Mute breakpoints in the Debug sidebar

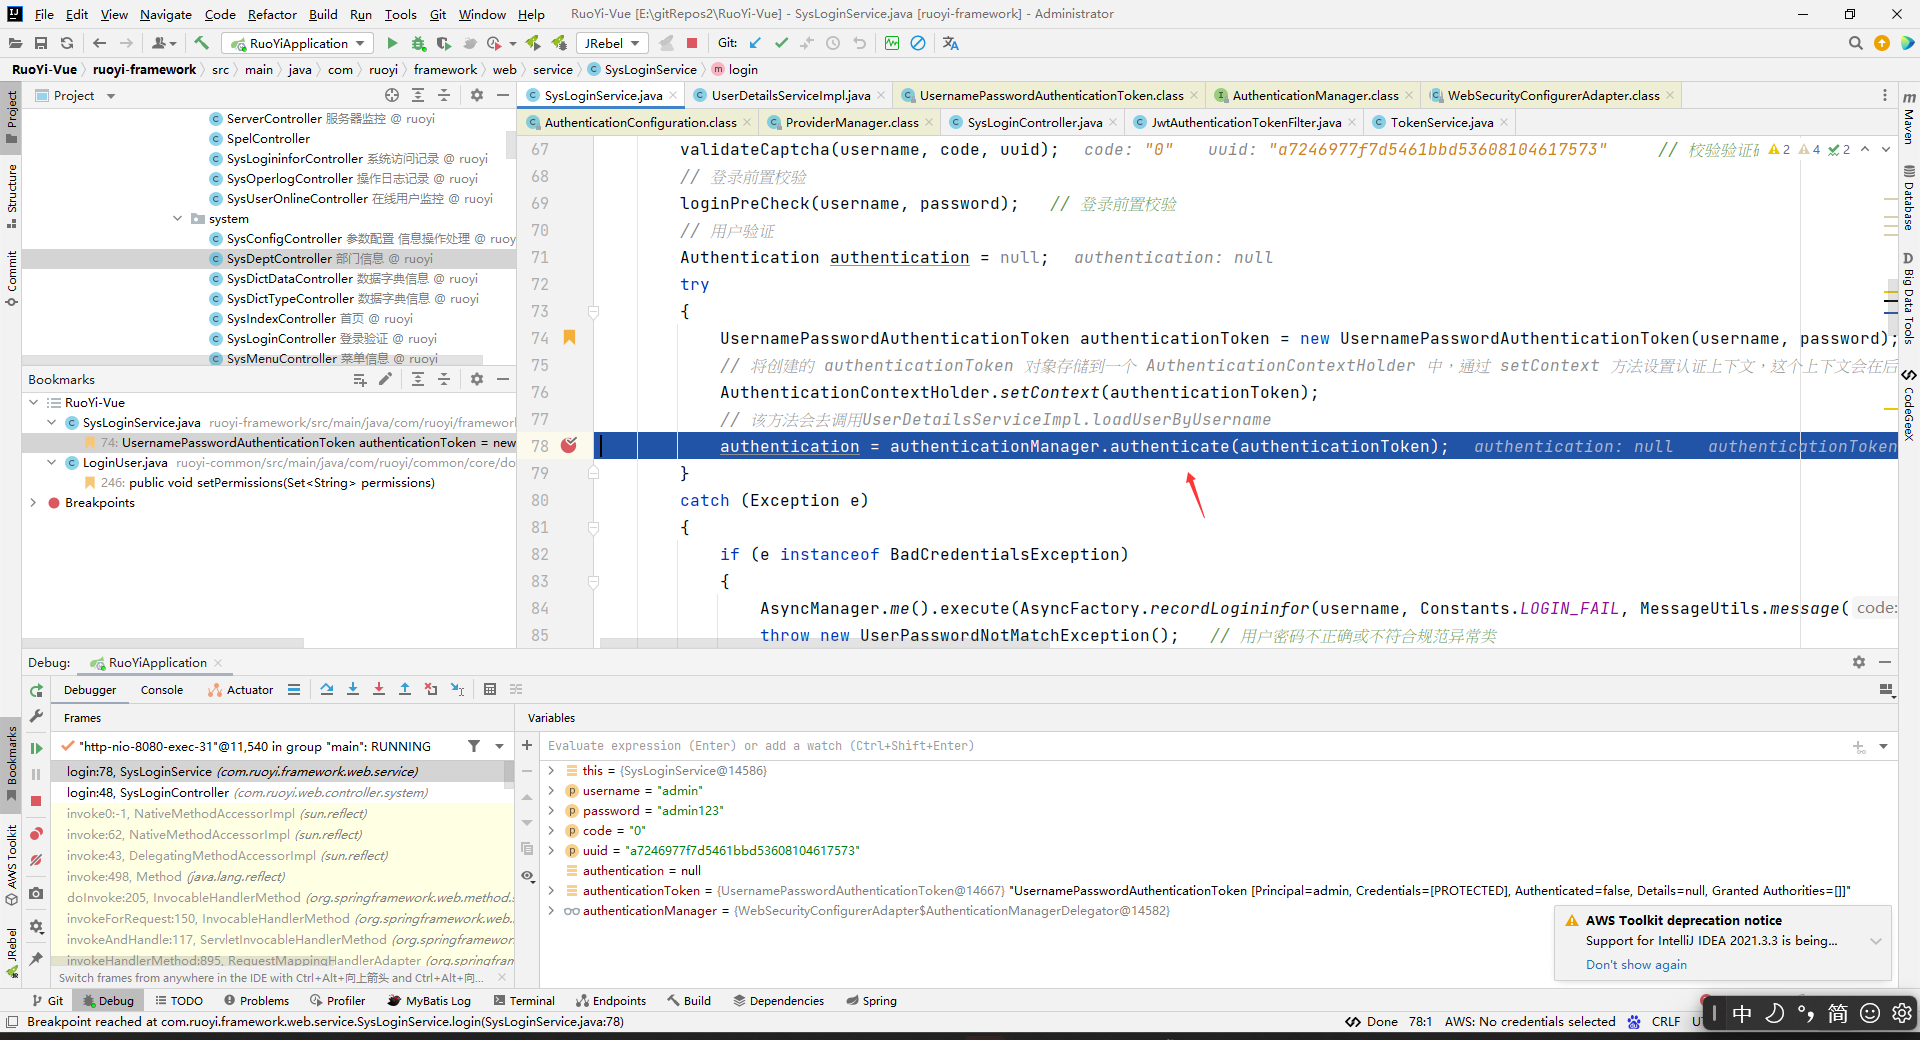(x=36, y=860)
